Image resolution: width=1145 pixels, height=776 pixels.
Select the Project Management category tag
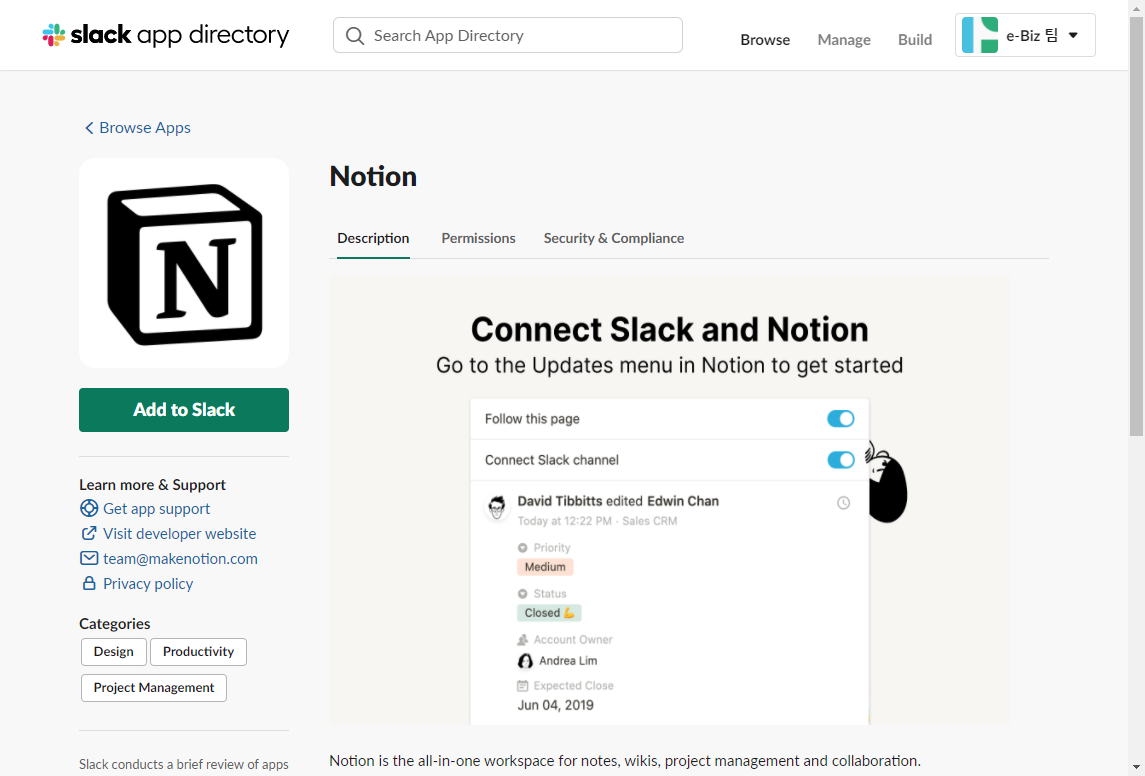(154, 688)
